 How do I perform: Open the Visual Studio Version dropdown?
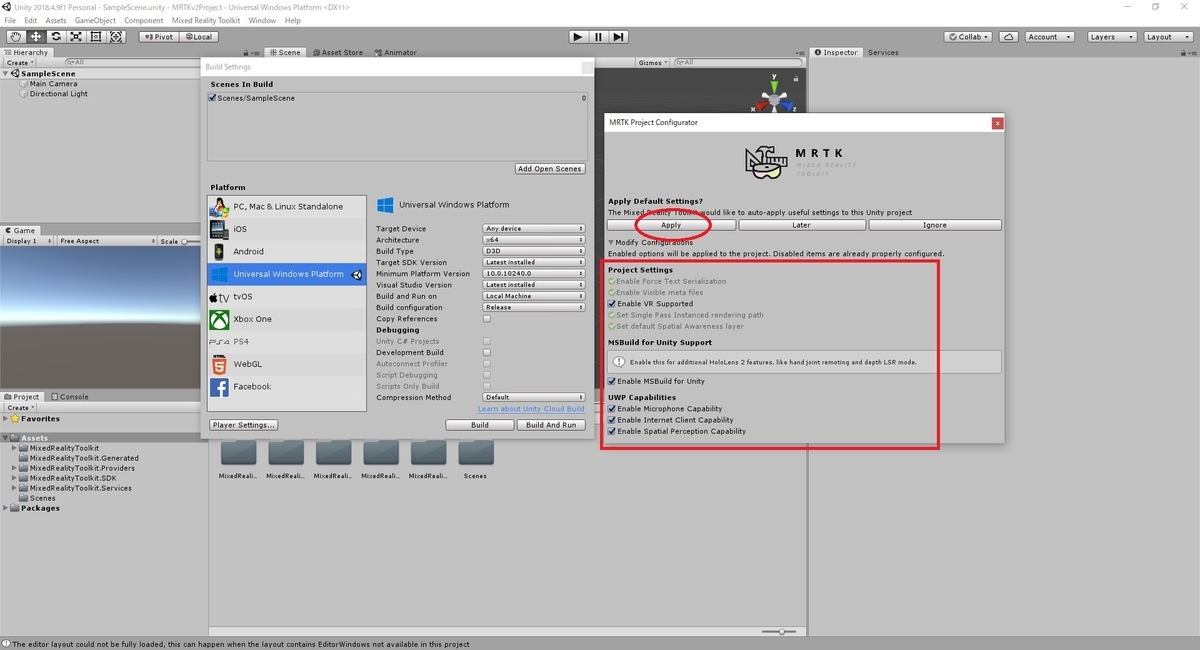pyautogui.click(x=534, y=285)
